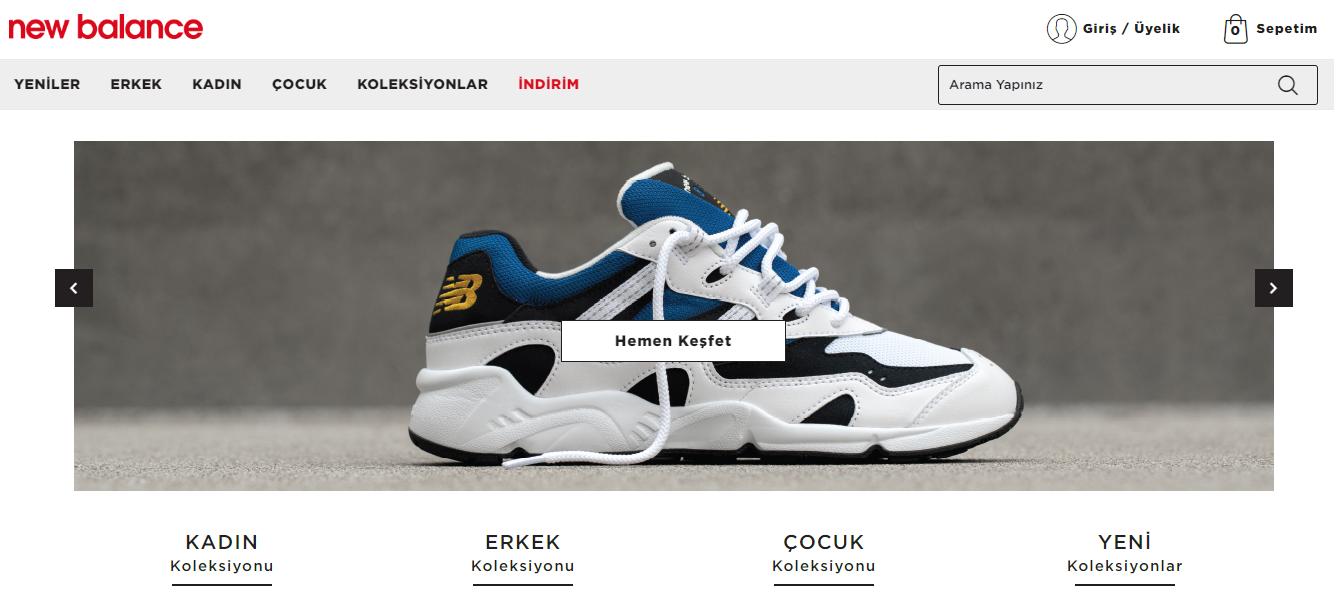Open the KADIN Koleksiyonu link
The height and width of the screenshot is (607, 1334).
(x=222, y=554)
